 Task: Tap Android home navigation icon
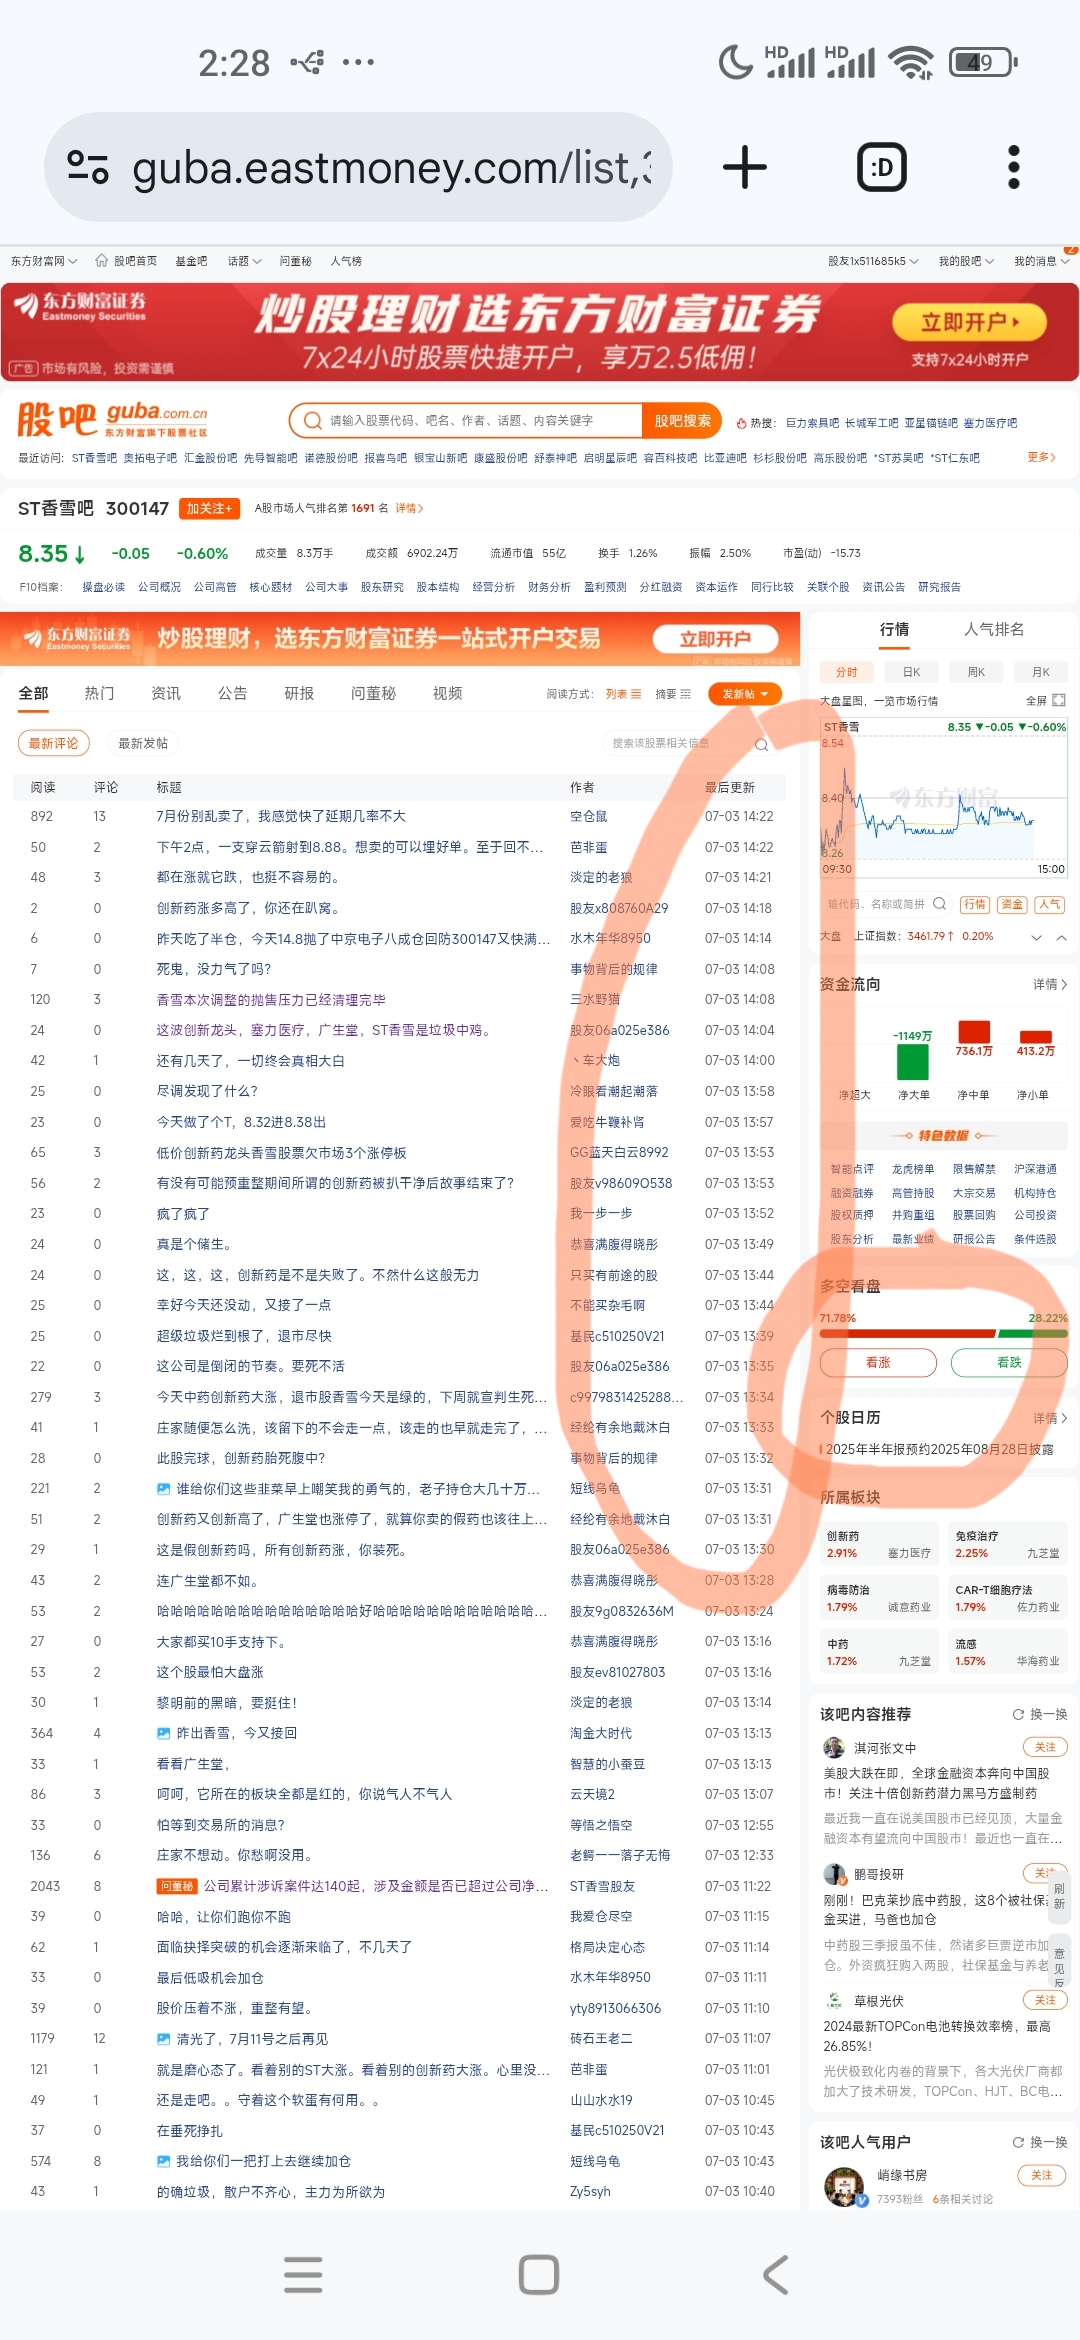coord(539,2274)
